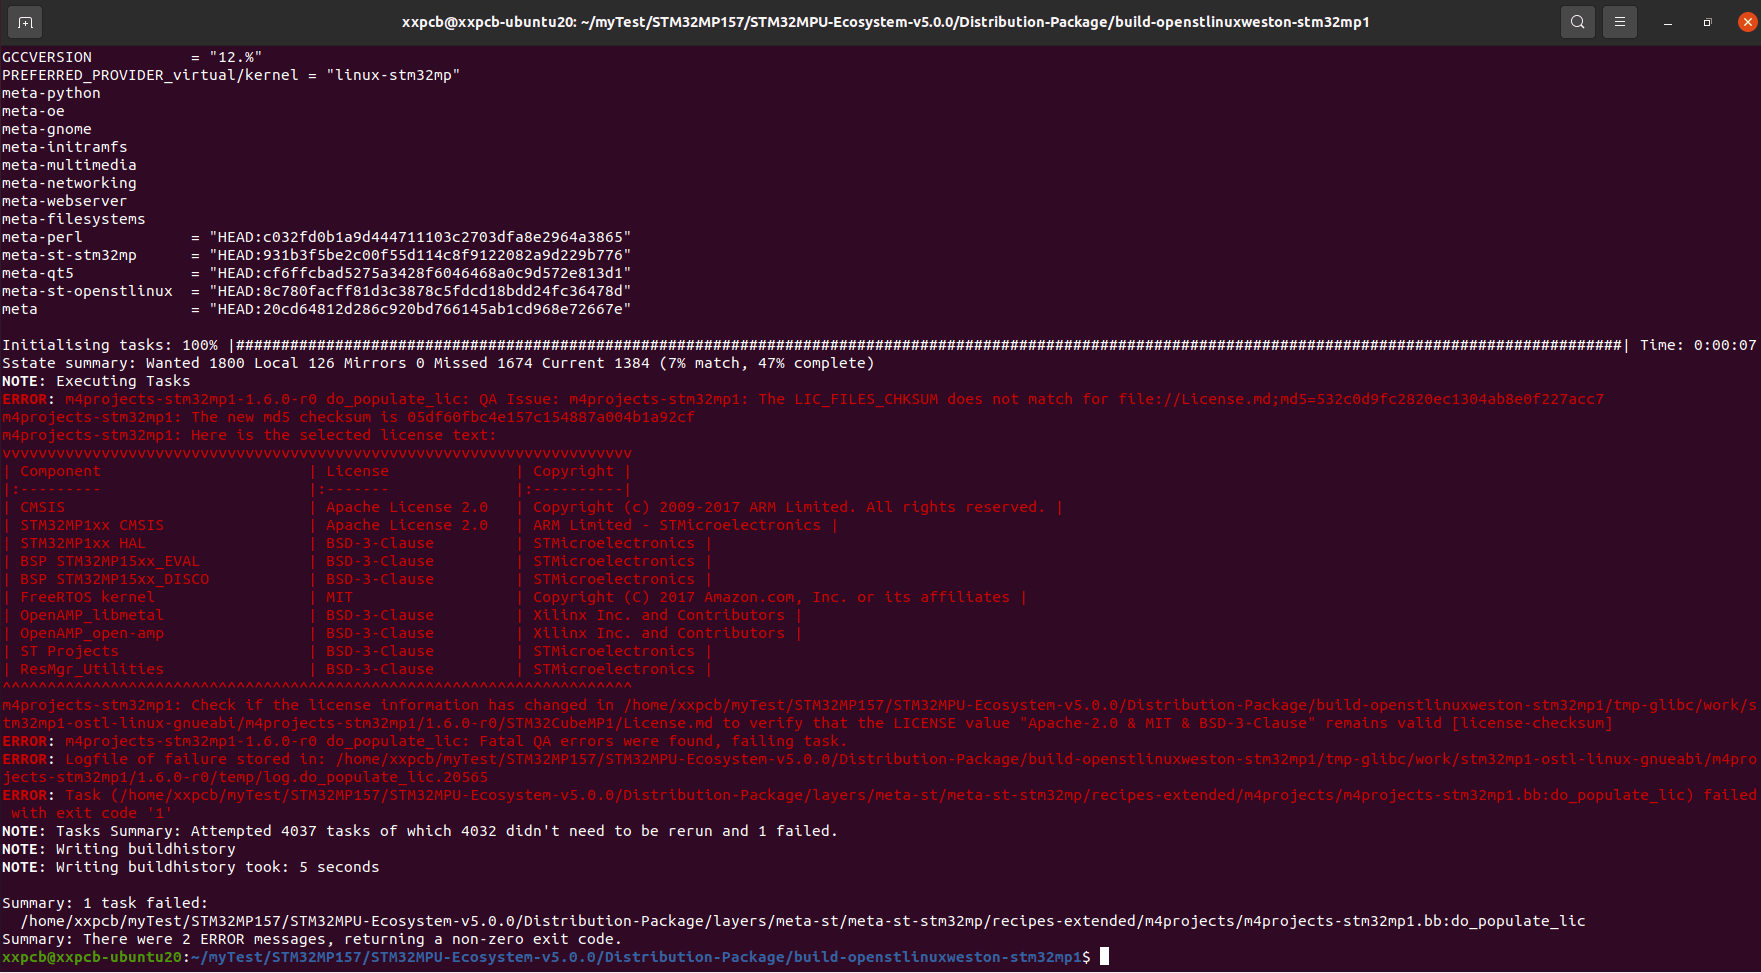
Task: Click the orange close icon
Action: pos(1748,21)
